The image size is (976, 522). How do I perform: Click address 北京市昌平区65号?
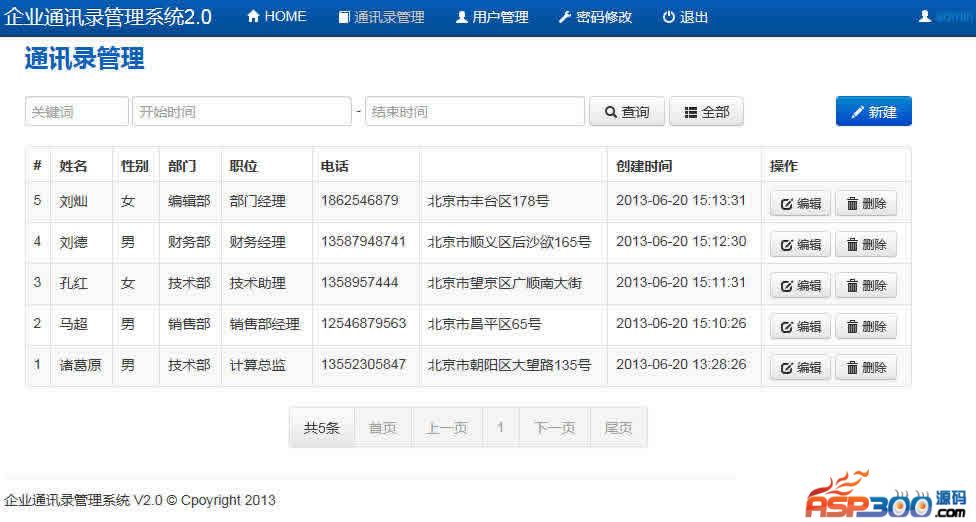(484, 324)
